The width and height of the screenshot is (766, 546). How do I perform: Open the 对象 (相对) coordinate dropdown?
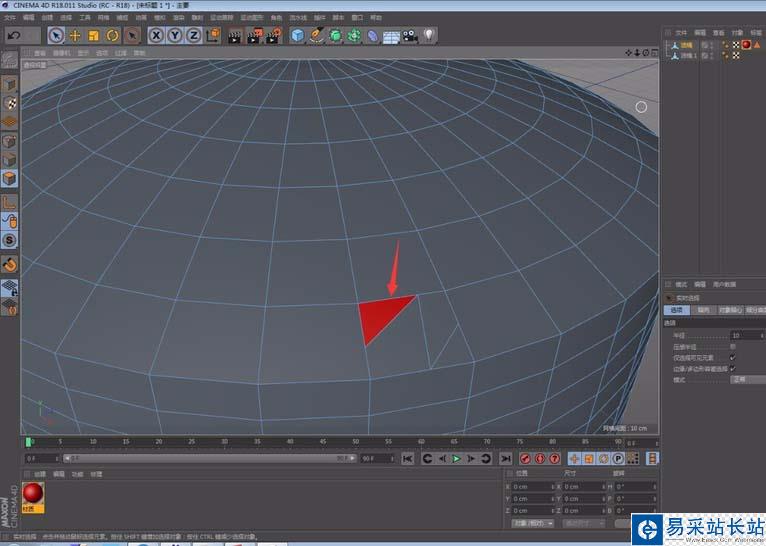tap(533, 522)
